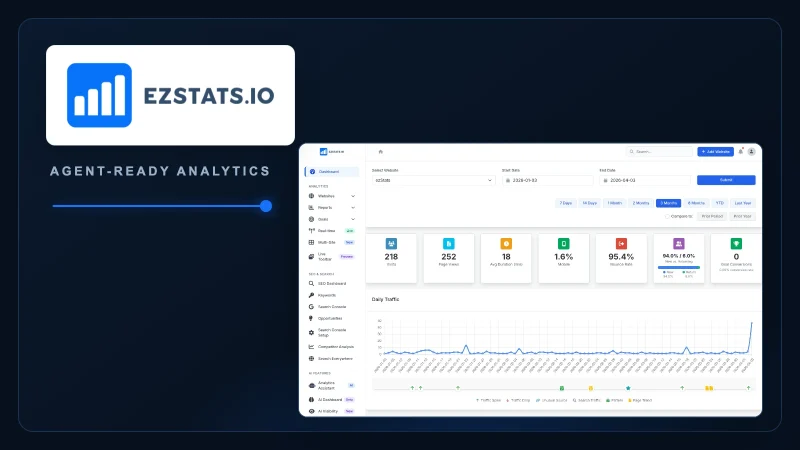Click the Analytics Assistant robot icon
Viewport: 800px width, 450px height.
click(x=312, y=385)
